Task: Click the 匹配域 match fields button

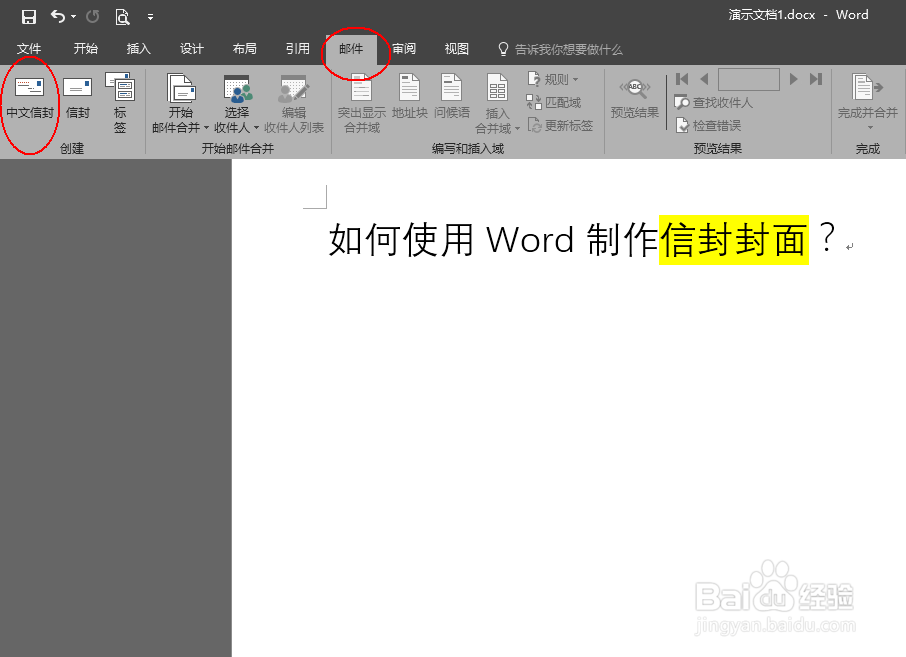Action: pos(554,102)
